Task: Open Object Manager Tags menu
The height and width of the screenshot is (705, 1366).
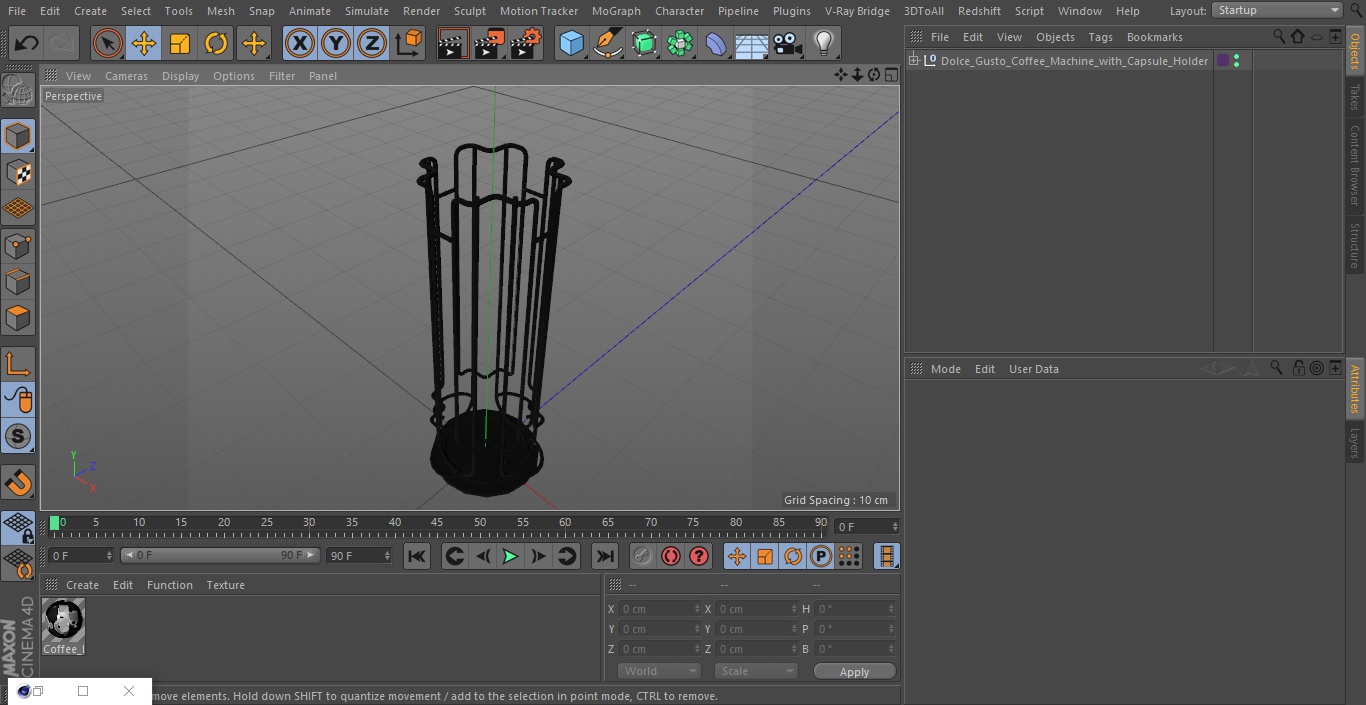Action: coord(1100,37)
